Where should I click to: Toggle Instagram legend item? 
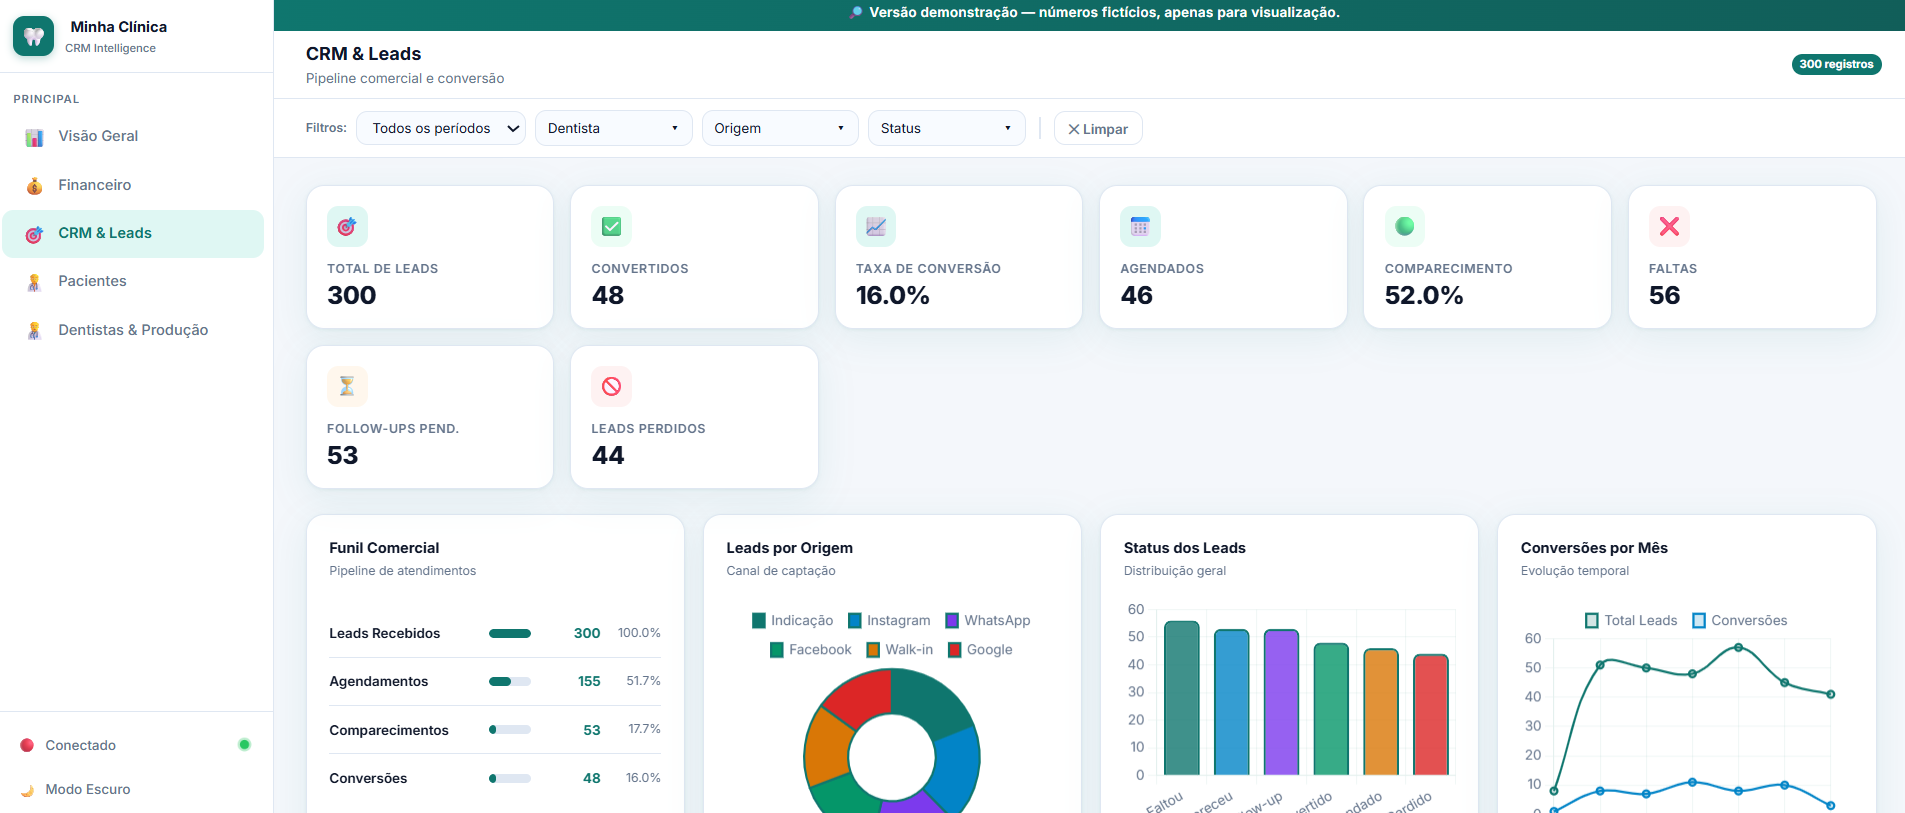tap(889, 620)
